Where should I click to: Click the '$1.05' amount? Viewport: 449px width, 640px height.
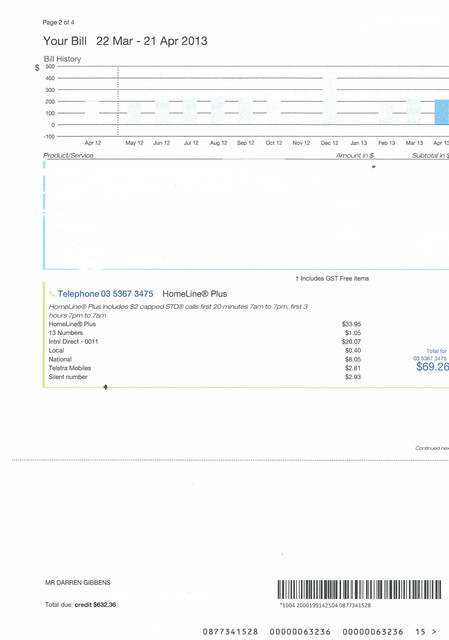click(353, 333)
